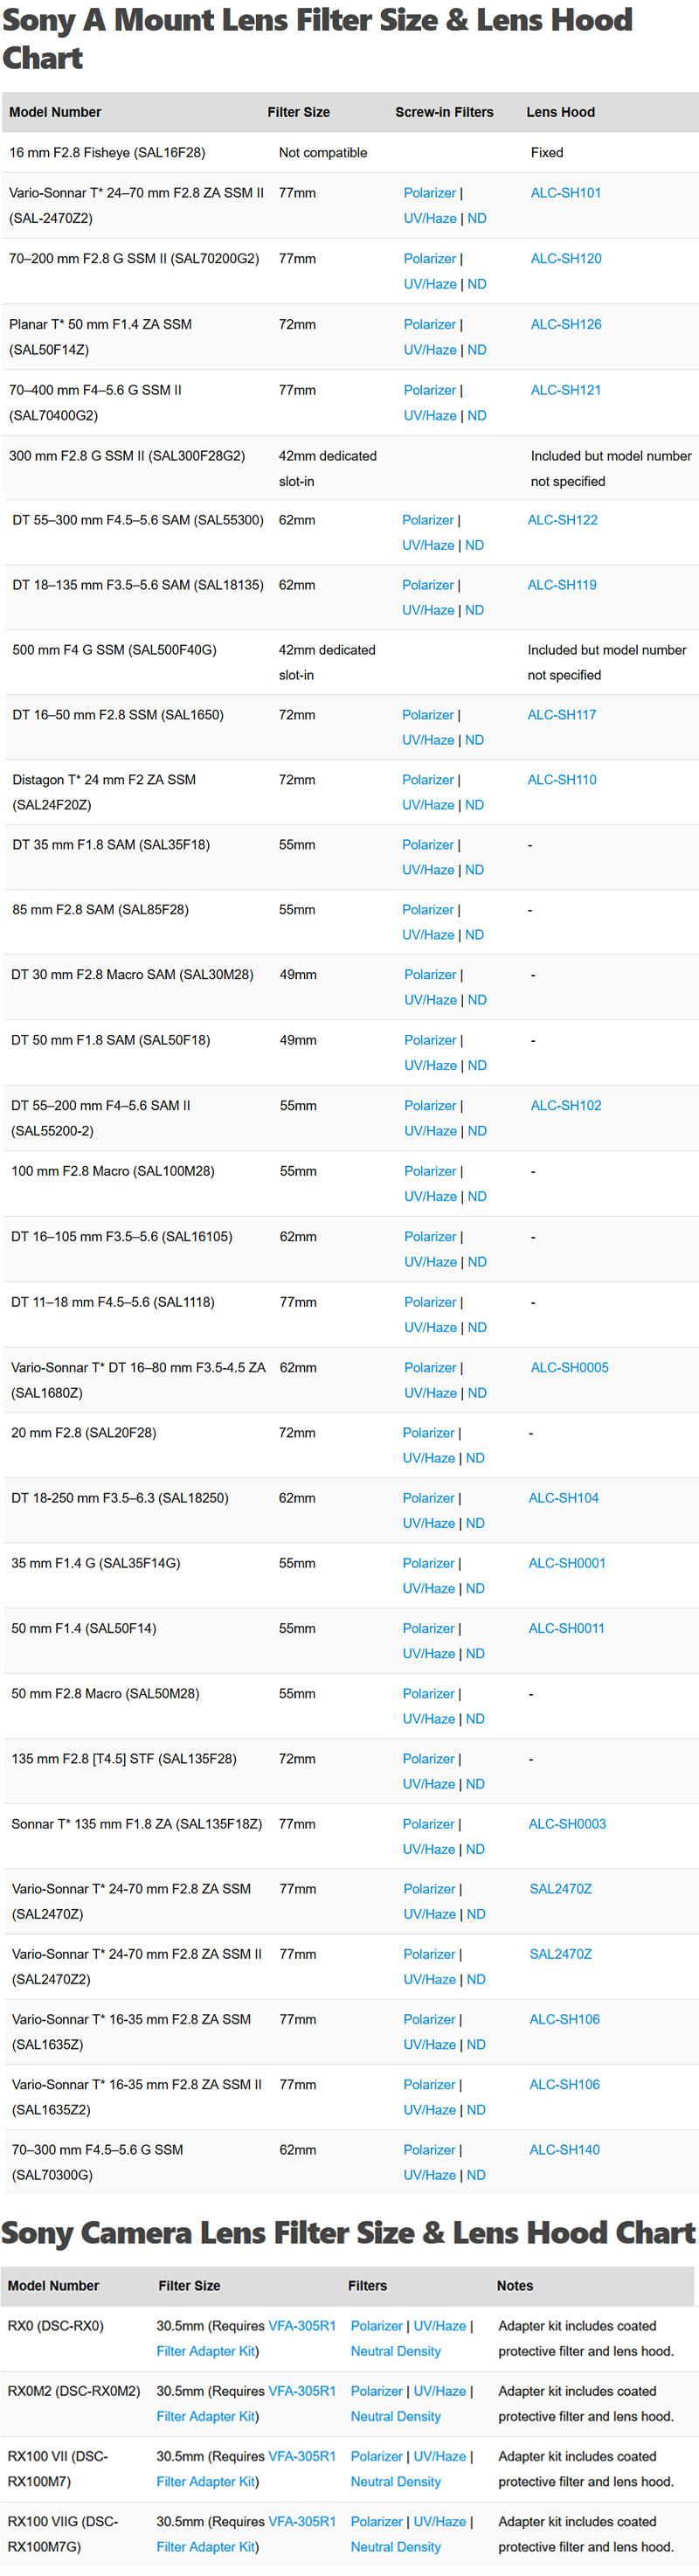Select the ALC-SH0011 lens hood link
Image resolution: width=699 pixels, height=2576 pixels.
(x=566, y=1628)
